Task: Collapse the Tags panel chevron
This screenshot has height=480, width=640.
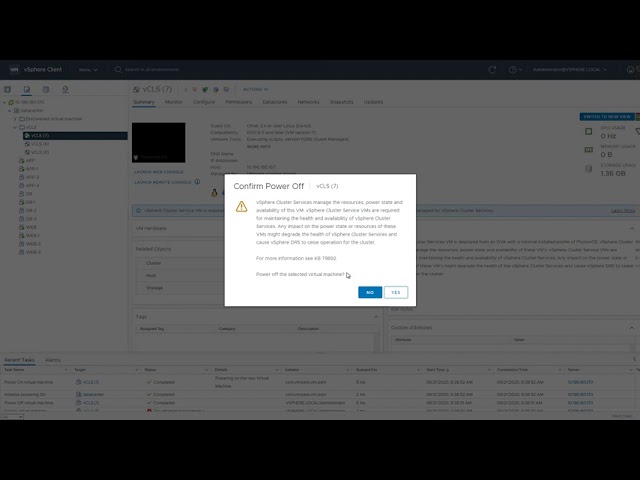Action: point(376,317)
